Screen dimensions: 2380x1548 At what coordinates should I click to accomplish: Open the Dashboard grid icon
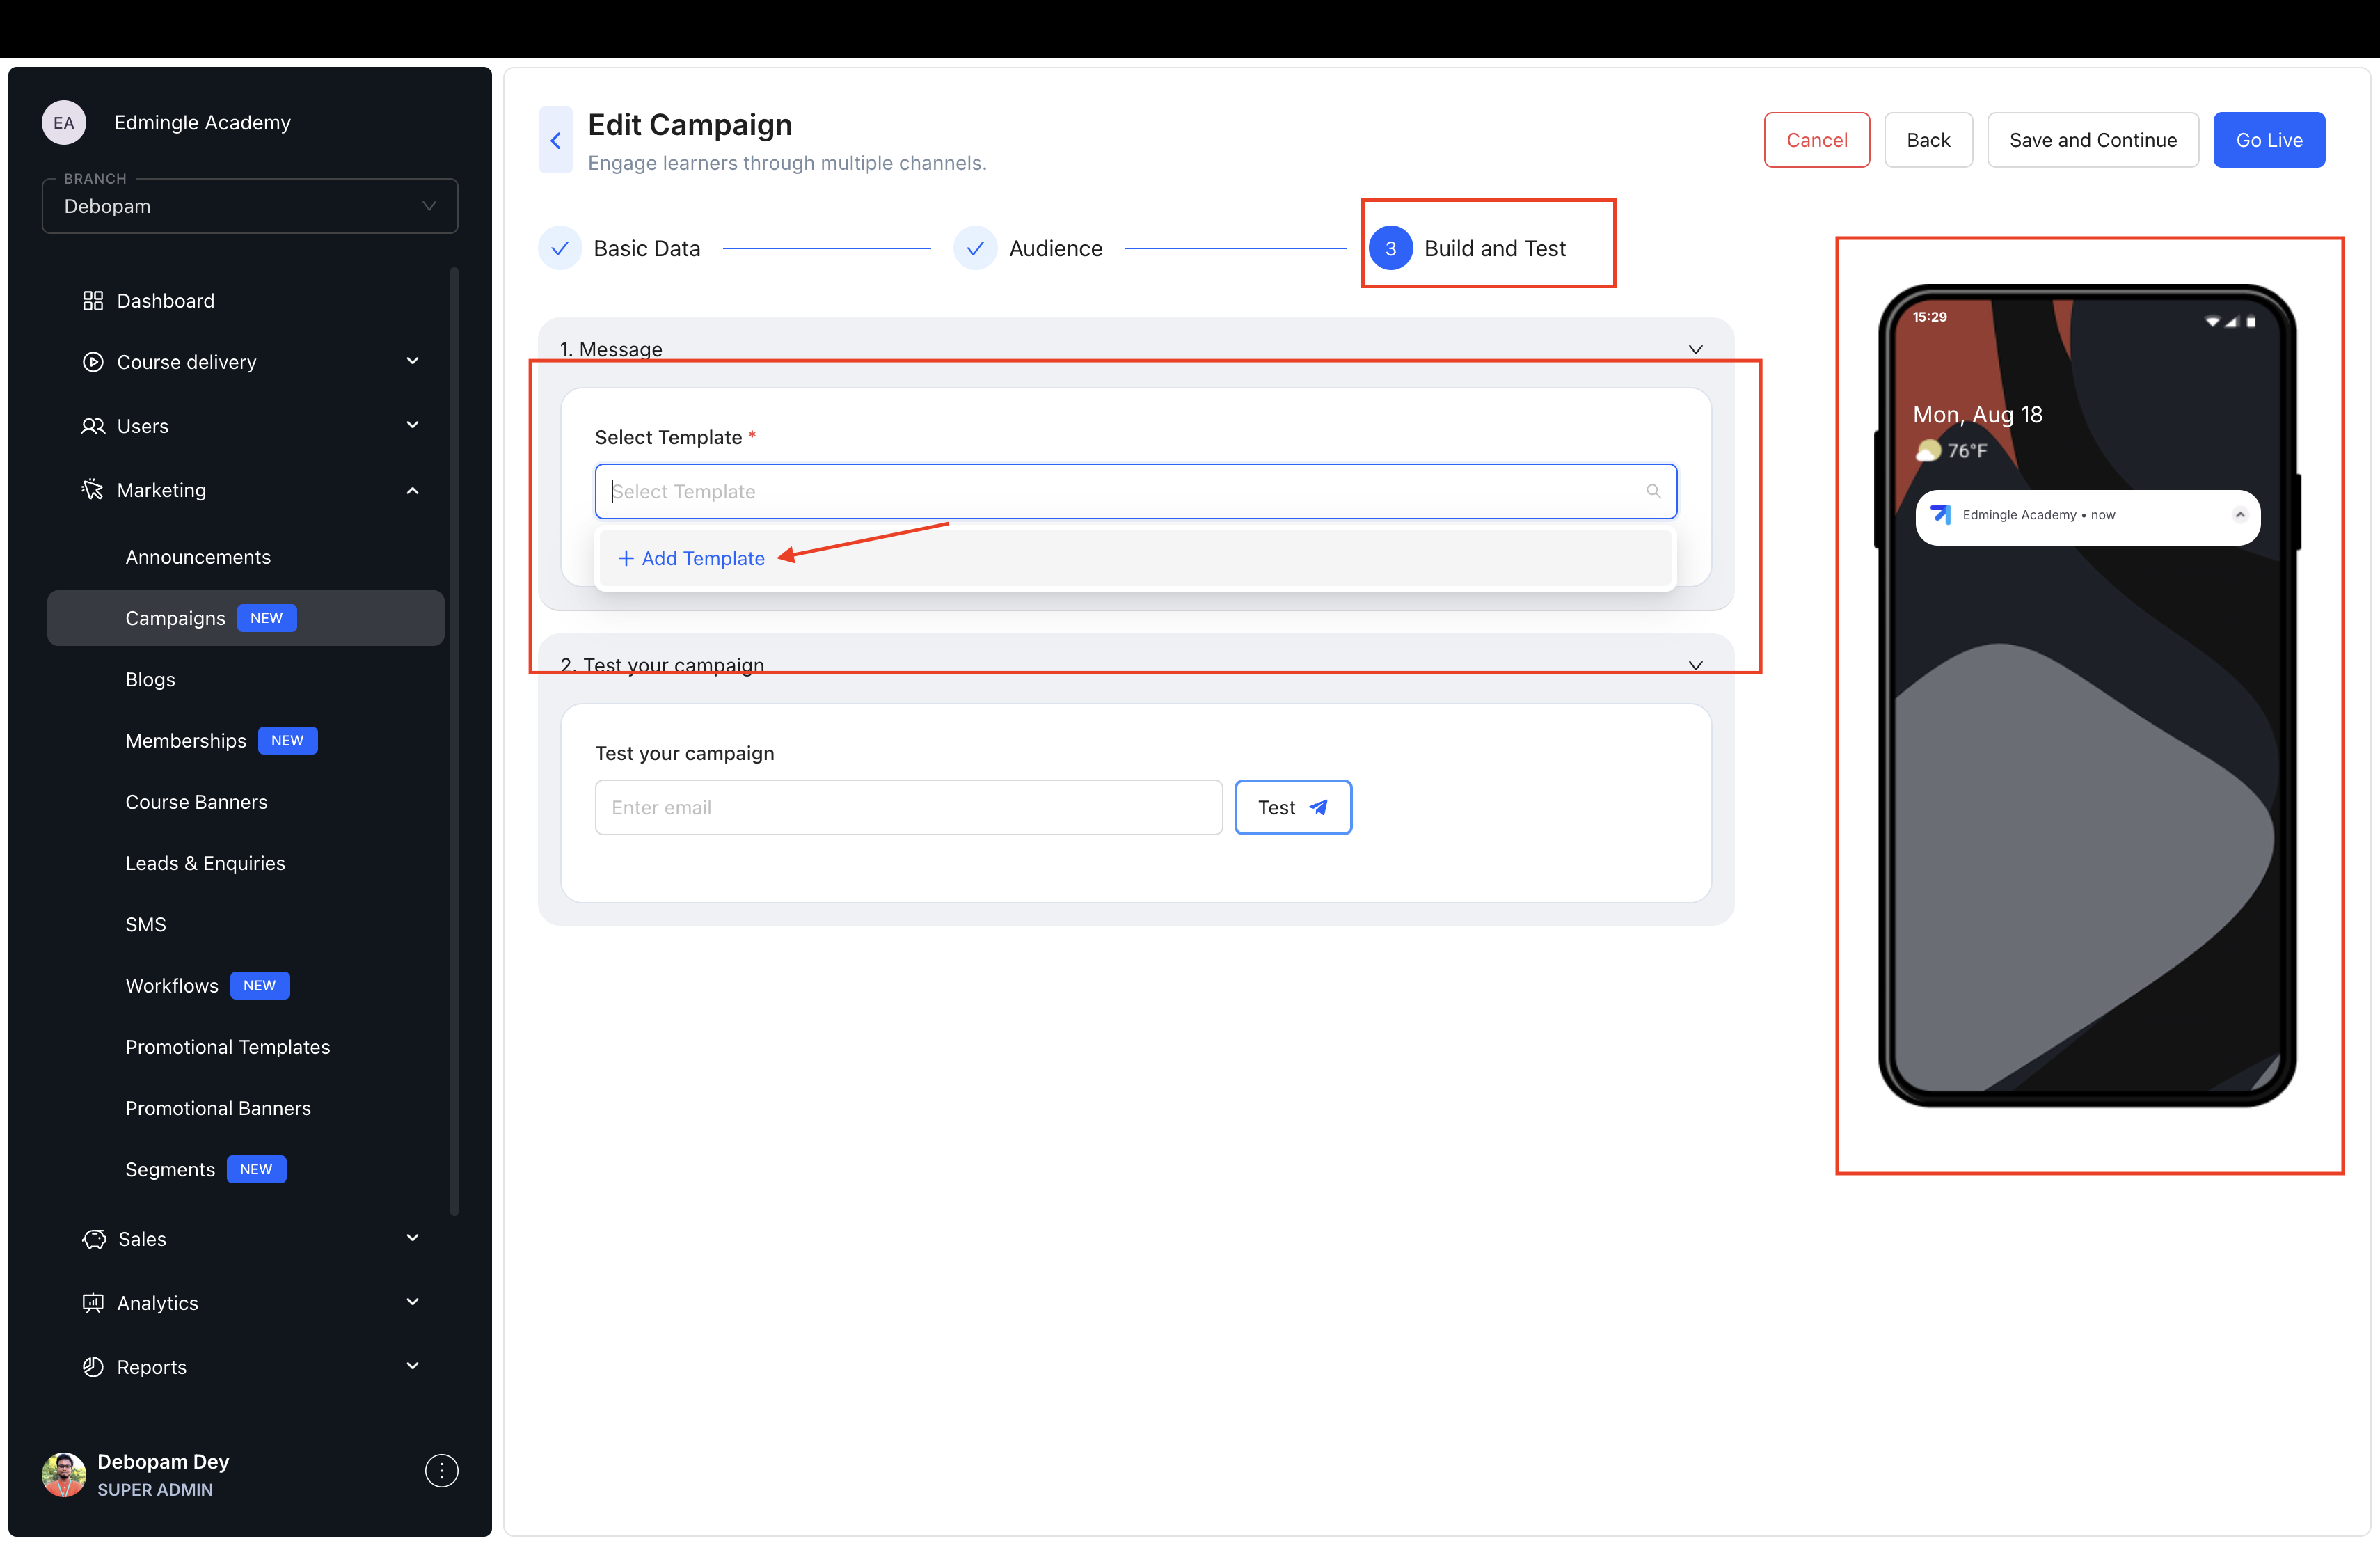coord(93,301)
